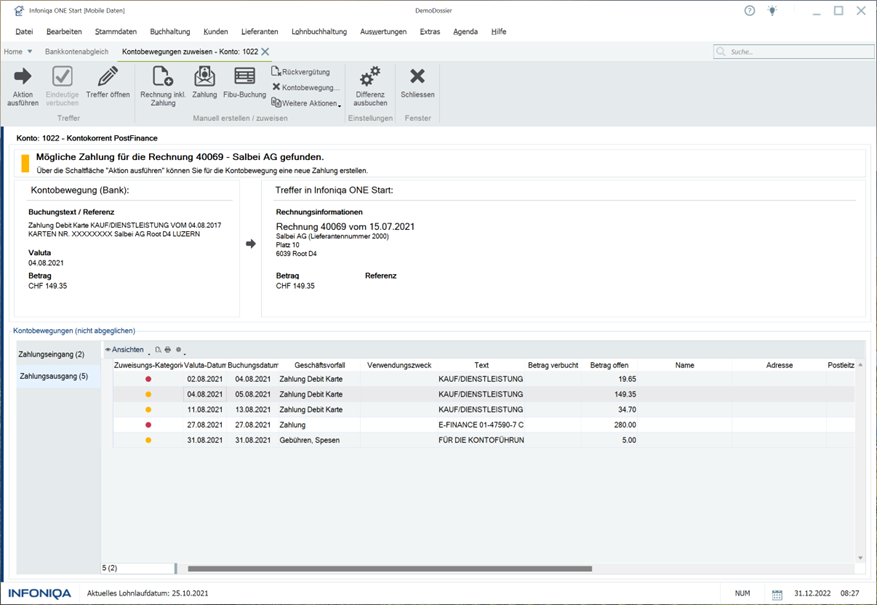Viewport: 877px width, 605px height.
Task: Create Rechnung inkl. Zahlung document icon
Action: tap(162, 77)
